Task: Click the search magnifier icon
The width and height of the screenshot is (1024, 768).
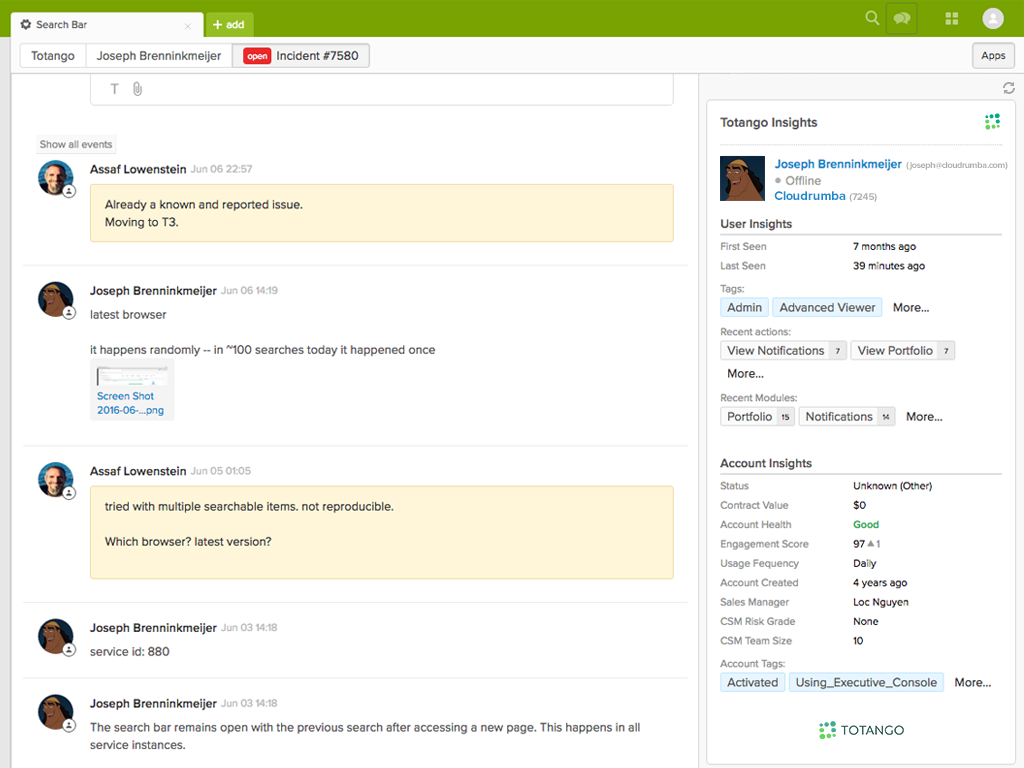Action: pos(872,18)
